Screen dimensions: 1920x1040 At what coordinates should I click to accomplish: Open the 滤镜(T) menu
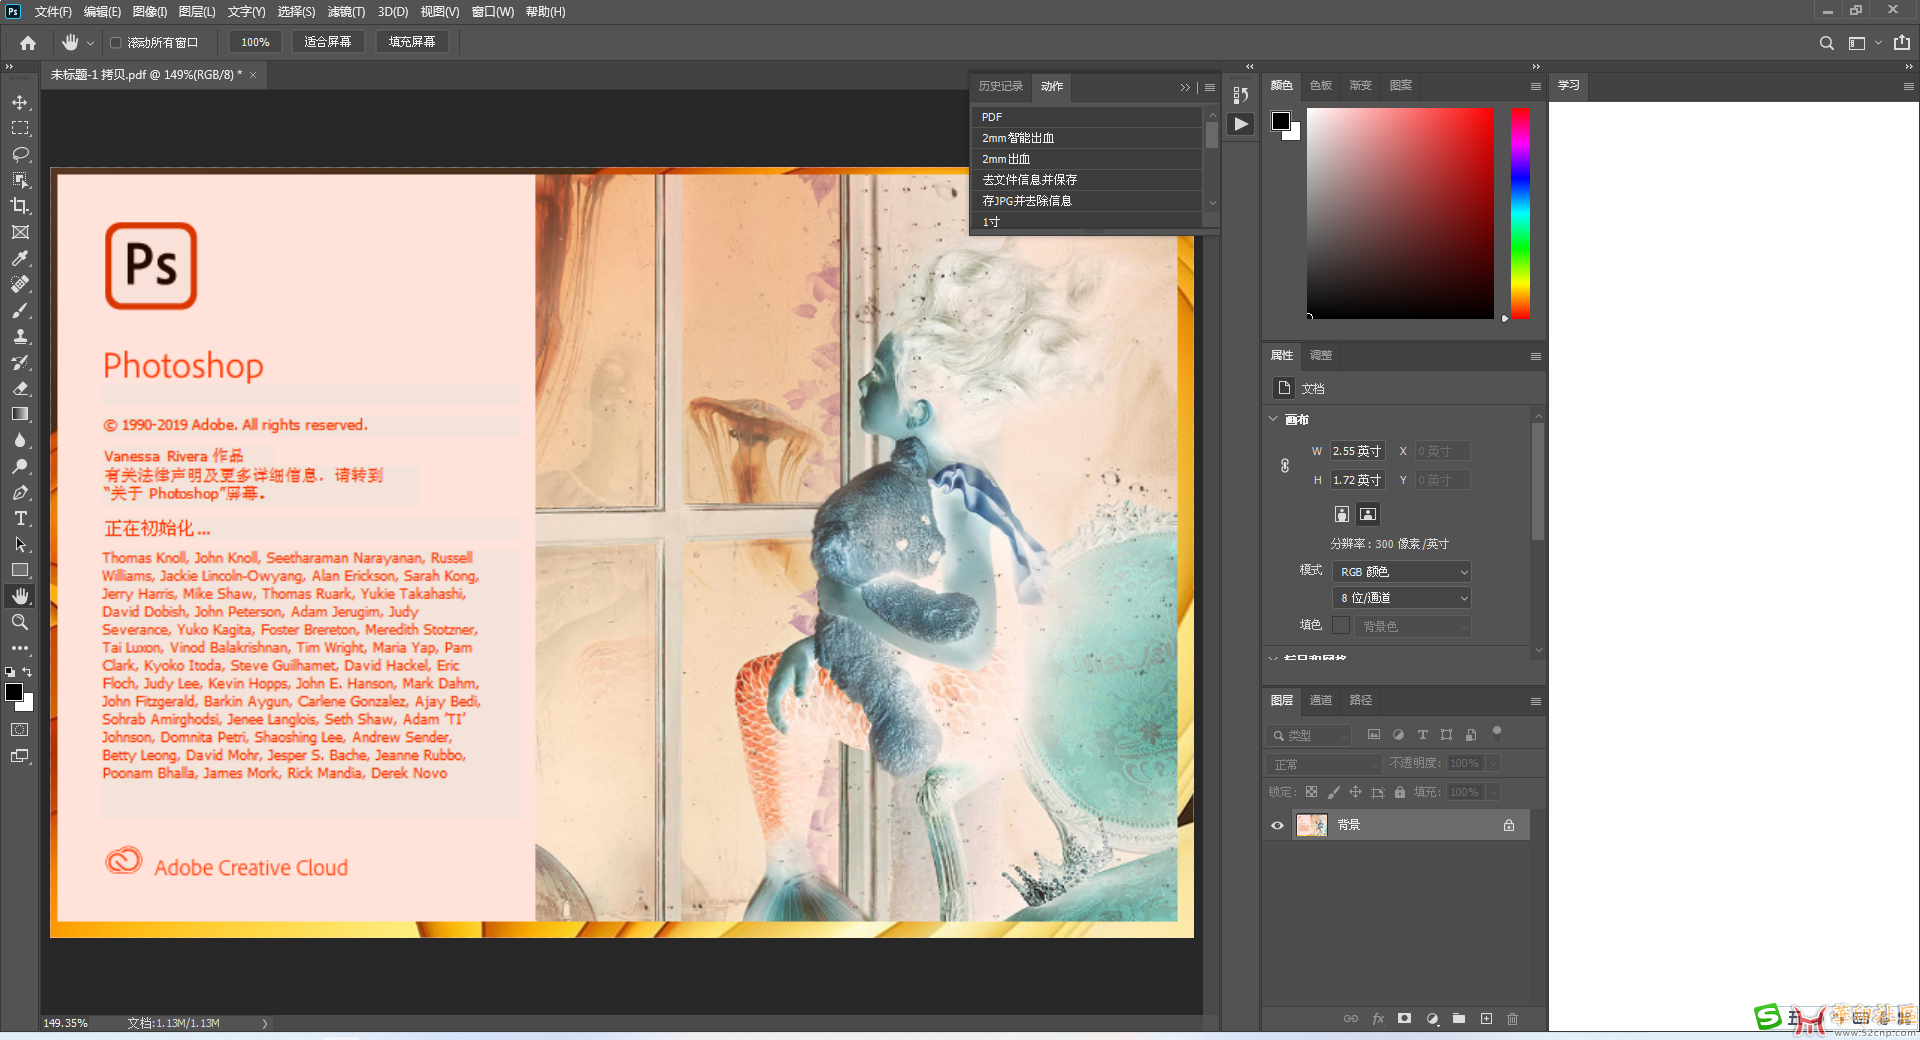pos(346,12)
